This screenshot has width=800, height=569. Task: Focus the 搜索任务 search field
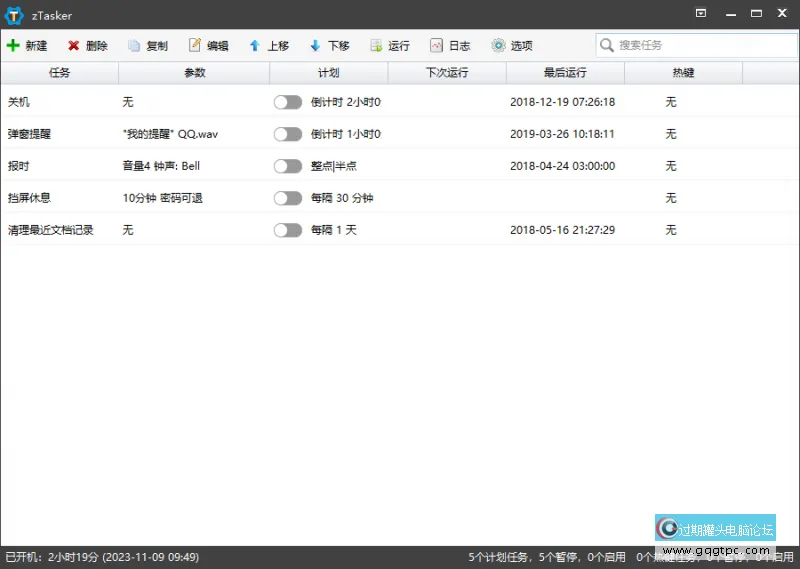coord(696,45)
